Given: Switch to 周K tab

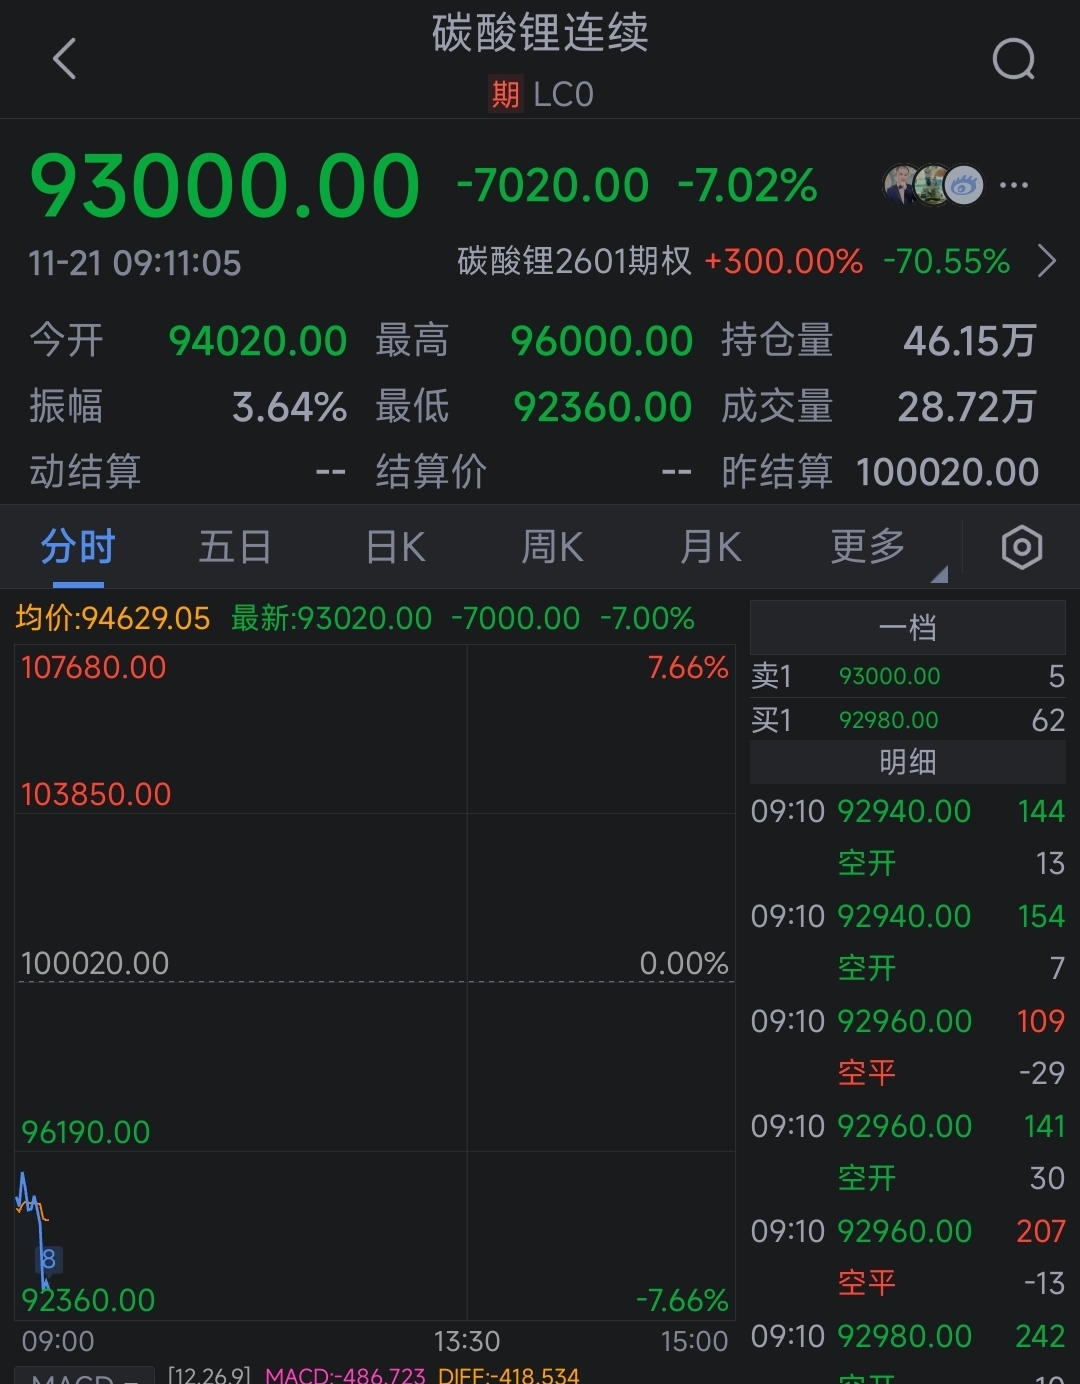Looking at the screenshot, I should pos(552,548).
